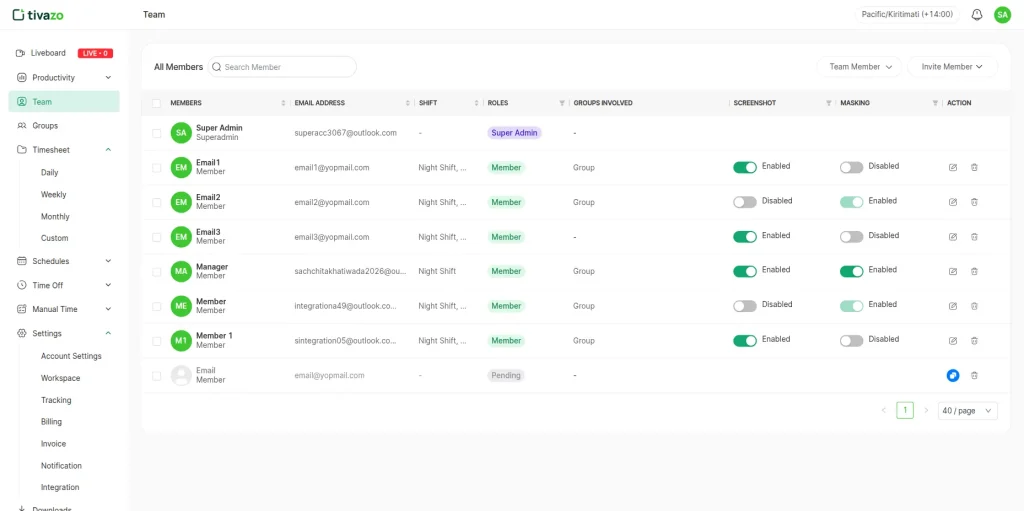Click the tivazo logo
This screenshot has height=511, width=1024.
(x=38, y=14)
